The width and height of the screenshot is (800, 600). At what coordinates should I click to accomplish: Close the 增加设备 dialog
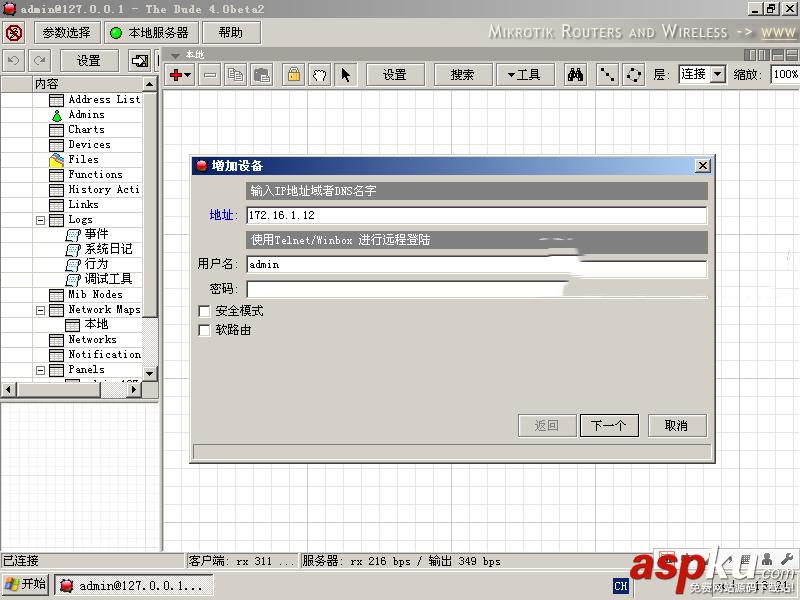point(703,166)
